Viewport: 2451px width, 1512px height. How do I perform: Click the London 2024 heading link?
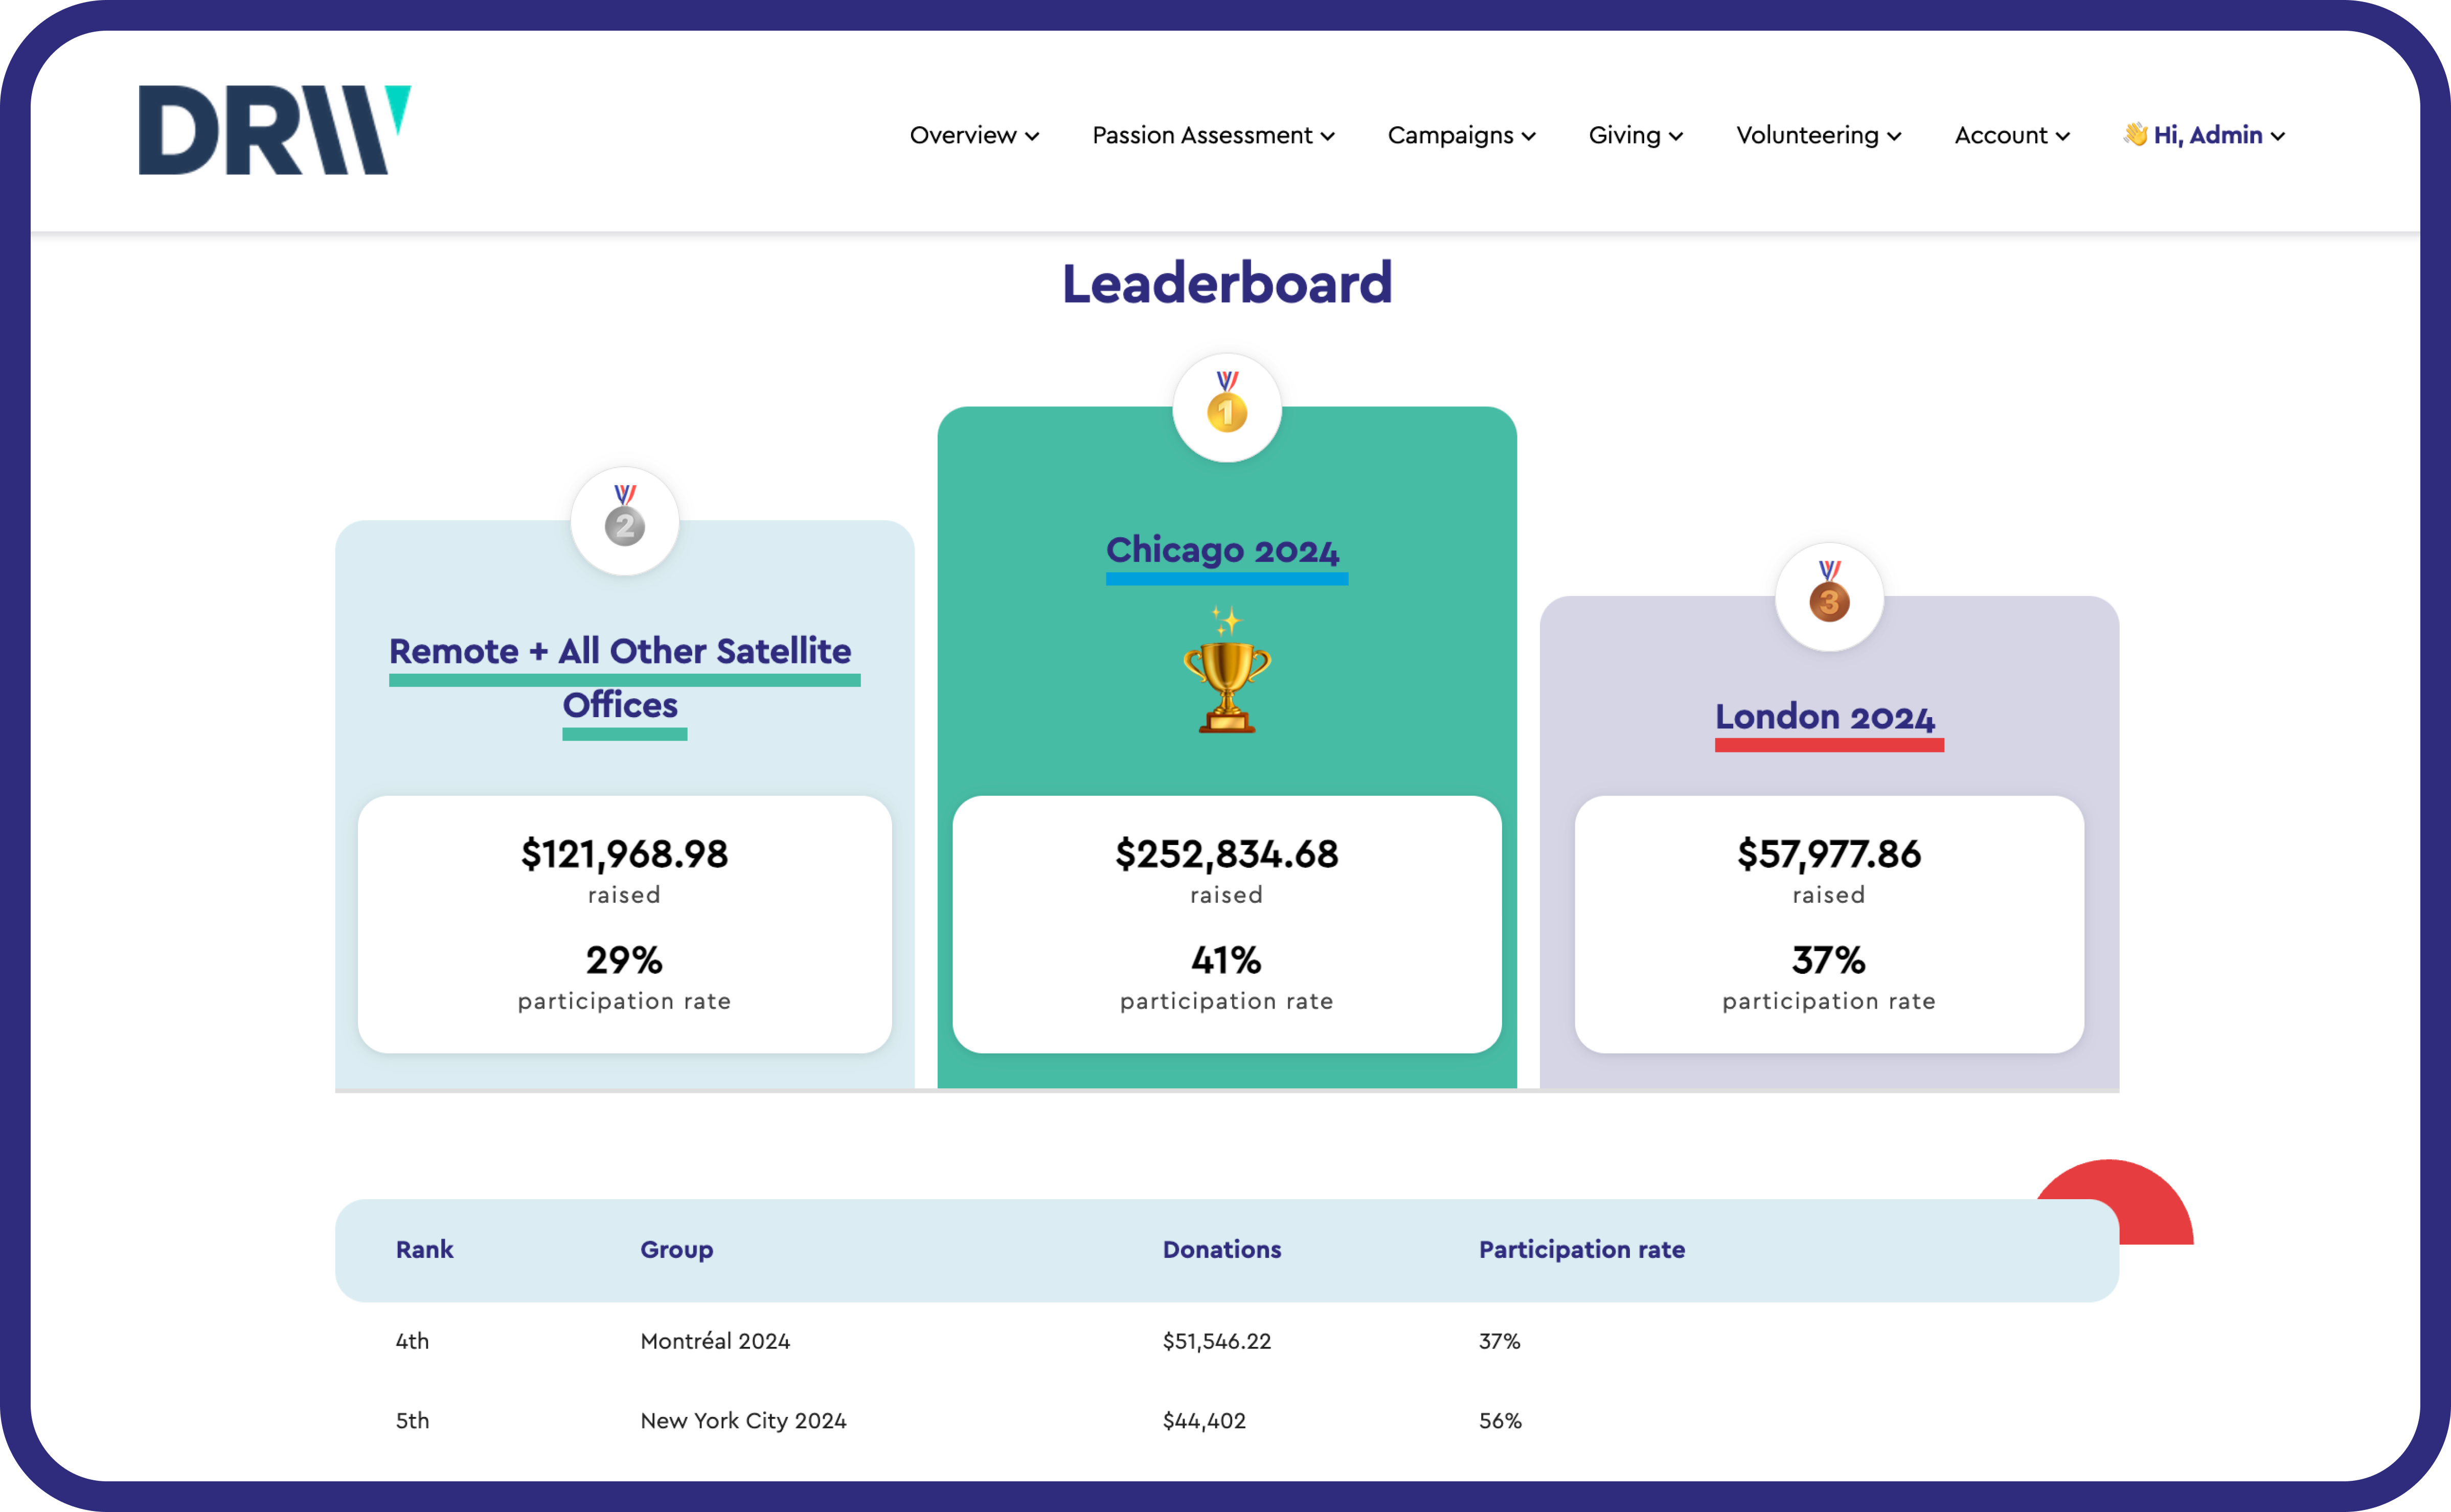[x=1827, y=716]
